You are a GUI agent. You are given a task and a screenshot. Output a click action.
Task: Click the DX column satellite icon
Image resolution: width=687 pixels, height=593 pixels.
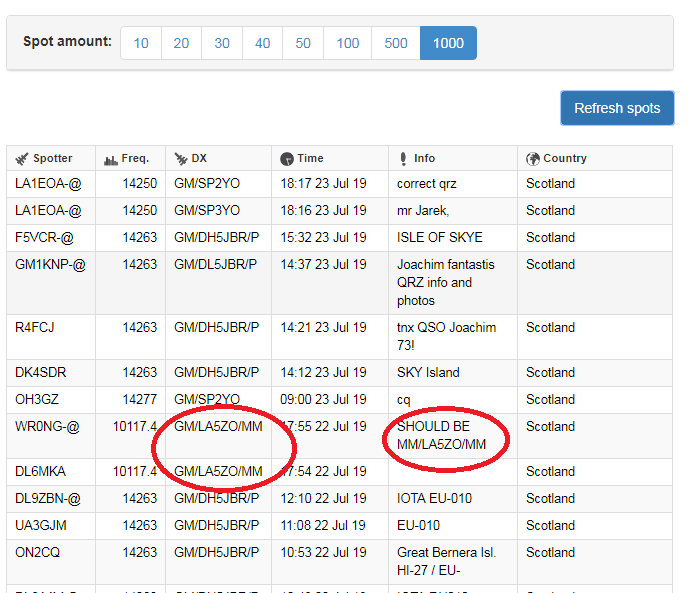pyautogui.click(x=181, y=159)
